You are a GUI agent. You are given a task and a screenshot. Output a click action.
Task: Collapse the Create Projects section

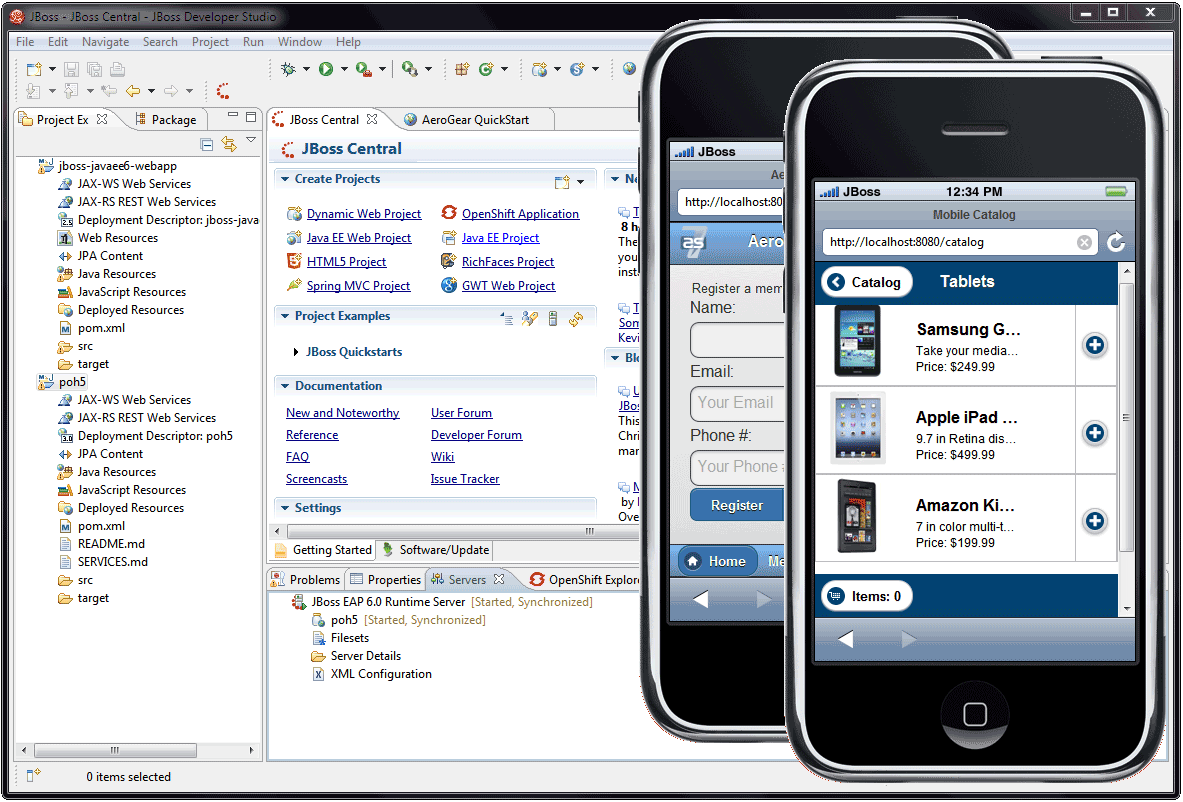point(284,179)
